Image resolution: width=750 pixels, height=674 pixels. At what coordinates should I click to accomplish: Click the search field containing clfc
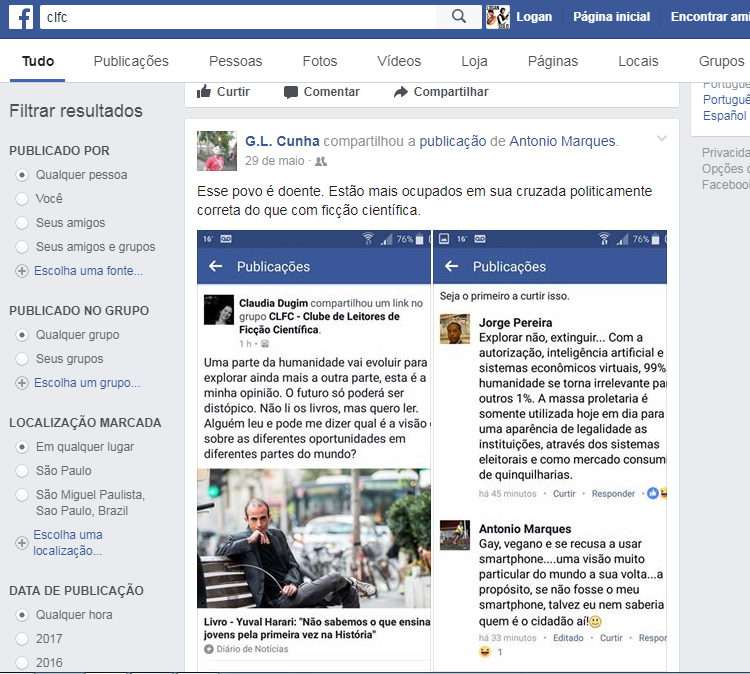[238, 17]
